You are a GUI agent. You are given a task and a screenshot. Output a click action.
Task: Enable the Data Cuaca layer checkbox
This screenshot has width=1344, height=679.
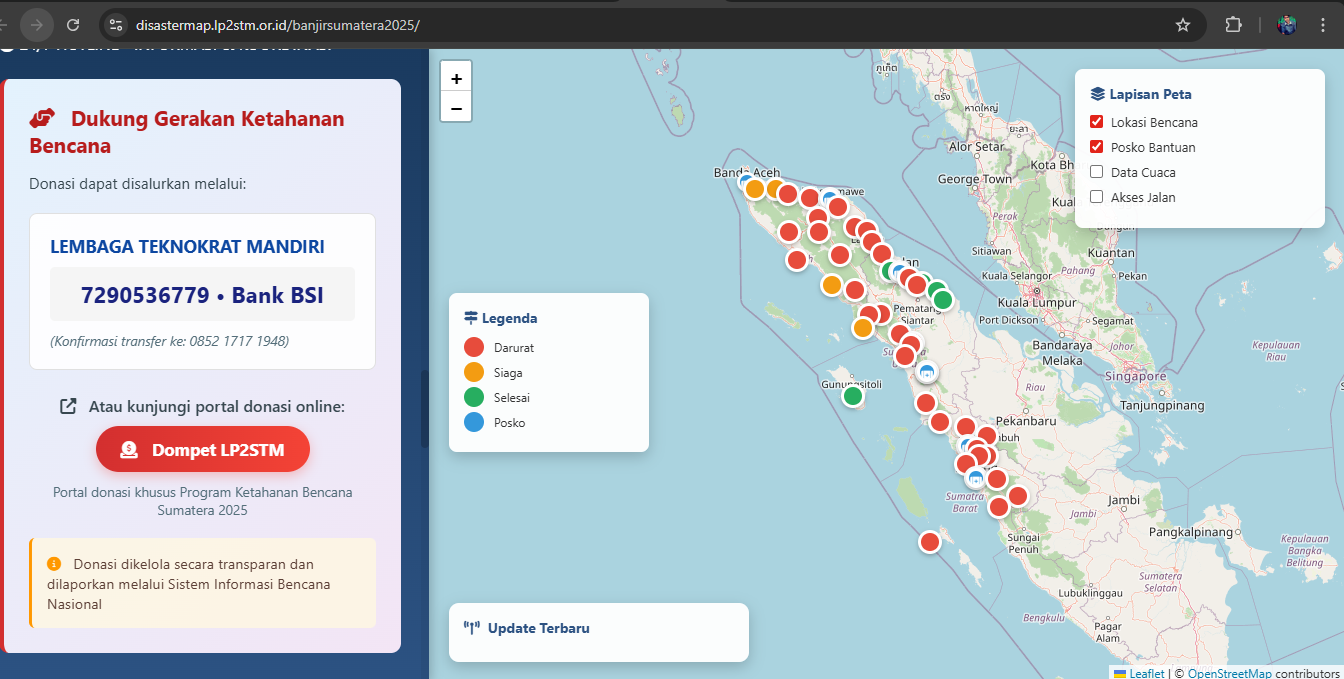click(1097, 172)
